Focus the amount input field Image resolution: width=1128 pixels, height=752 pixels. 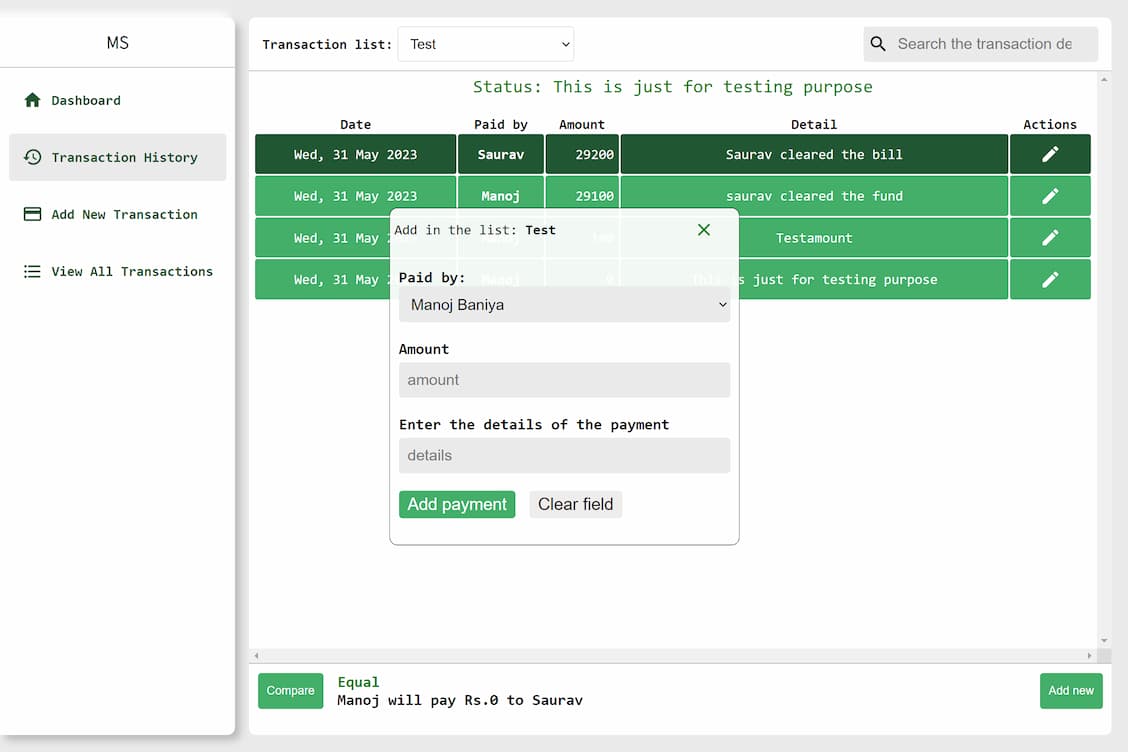(564, 380)
